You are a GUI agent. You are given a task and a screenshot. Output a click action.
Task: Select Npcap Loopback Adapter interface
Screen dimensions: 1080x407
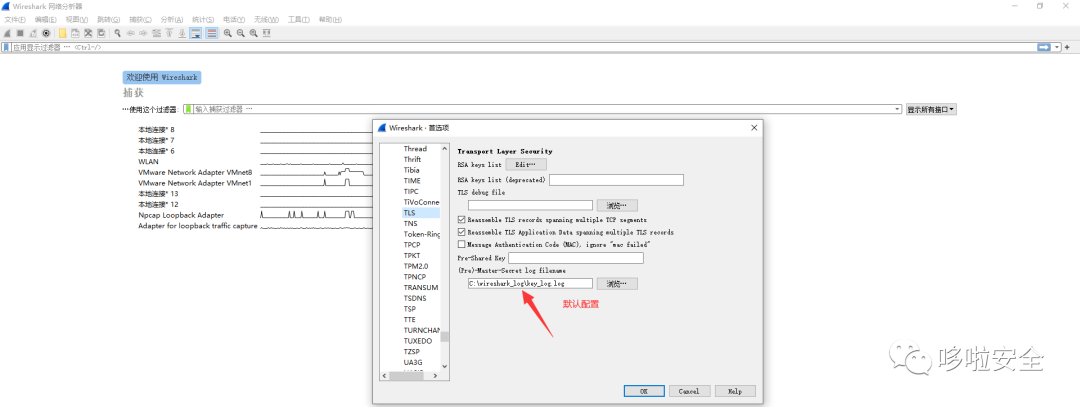click(181, 215)
